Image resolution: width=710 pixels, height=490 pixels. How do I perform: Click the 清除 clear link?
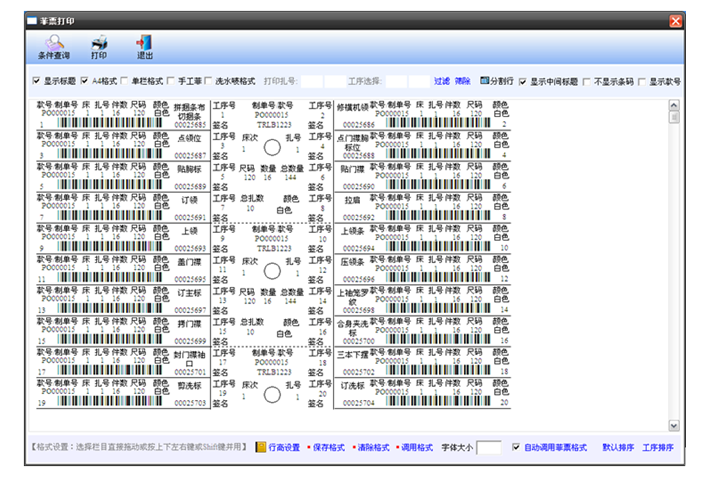pos(463,81)
